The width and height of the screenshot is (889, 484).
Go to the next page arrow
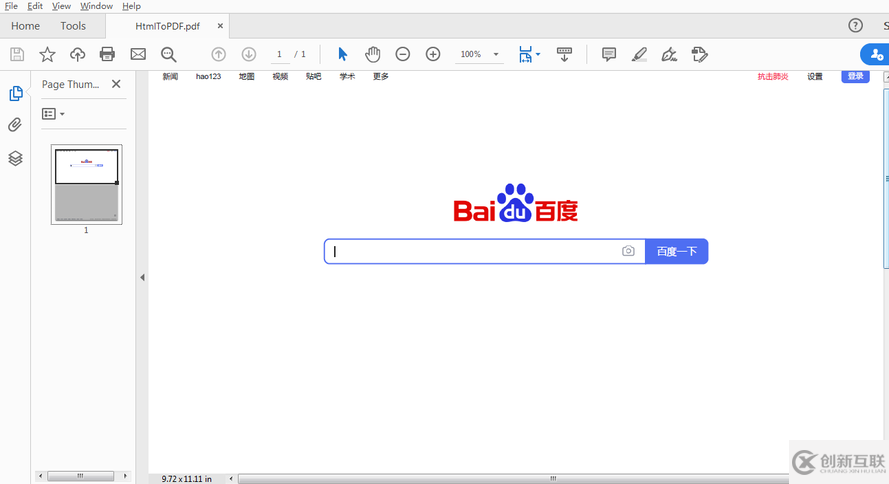point(248,54)
